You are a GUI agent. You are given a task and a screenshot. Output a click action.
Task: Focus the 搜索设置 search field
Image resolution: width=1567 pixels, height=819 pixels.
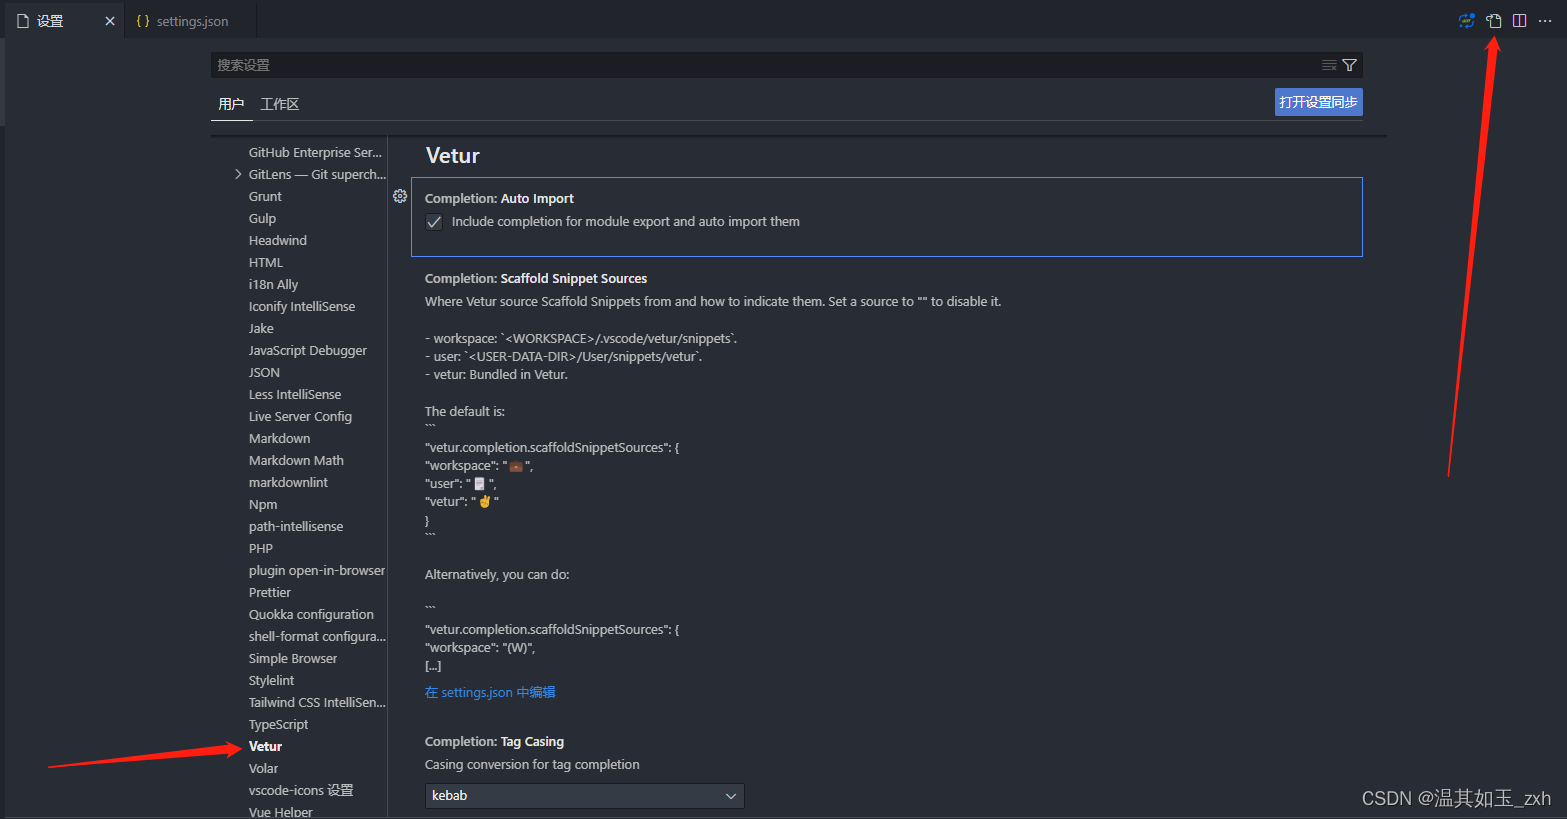tap(765, 65)
